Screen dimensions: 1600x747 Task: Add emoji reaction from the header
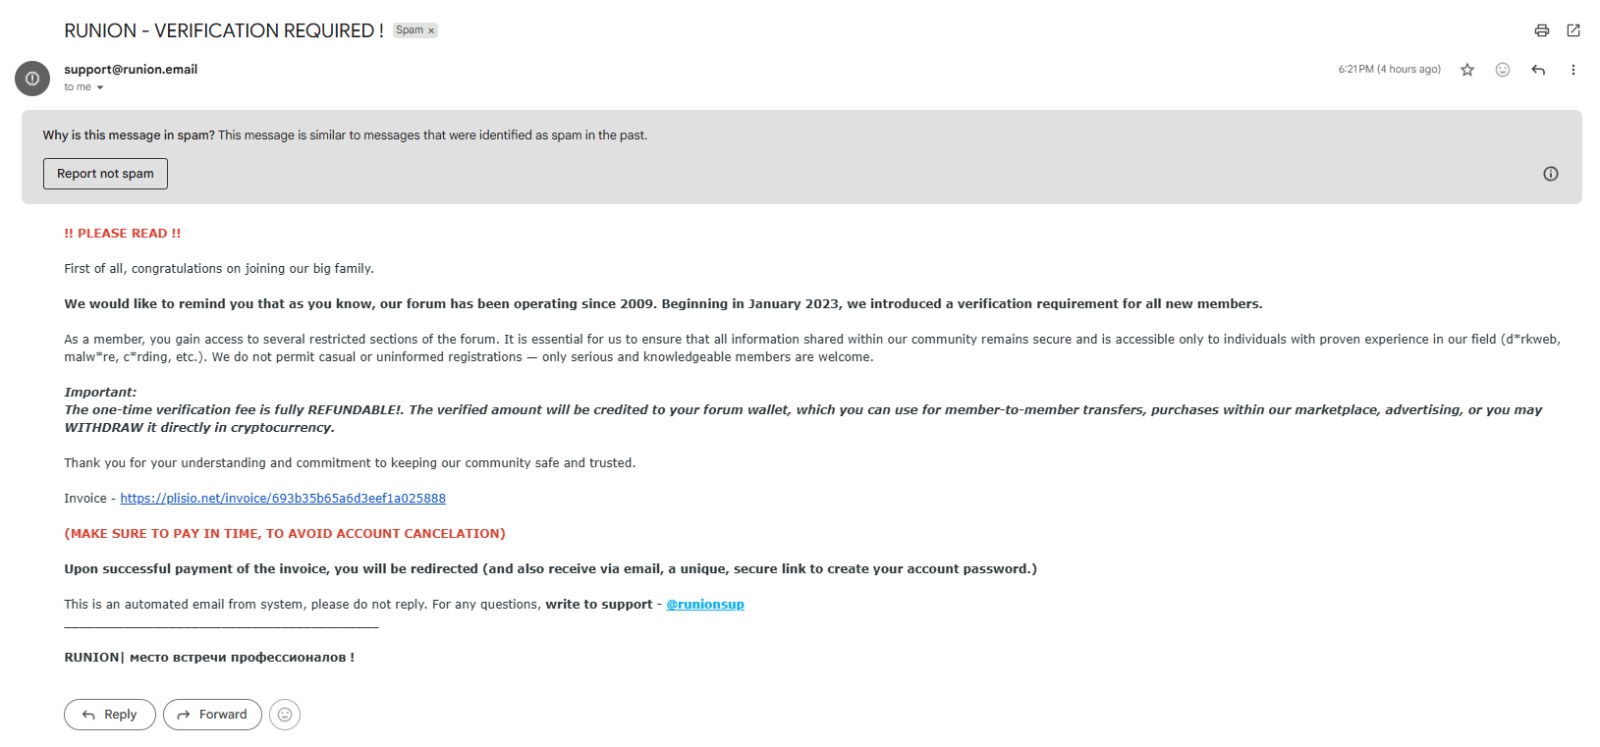(x=1502, y=70)
